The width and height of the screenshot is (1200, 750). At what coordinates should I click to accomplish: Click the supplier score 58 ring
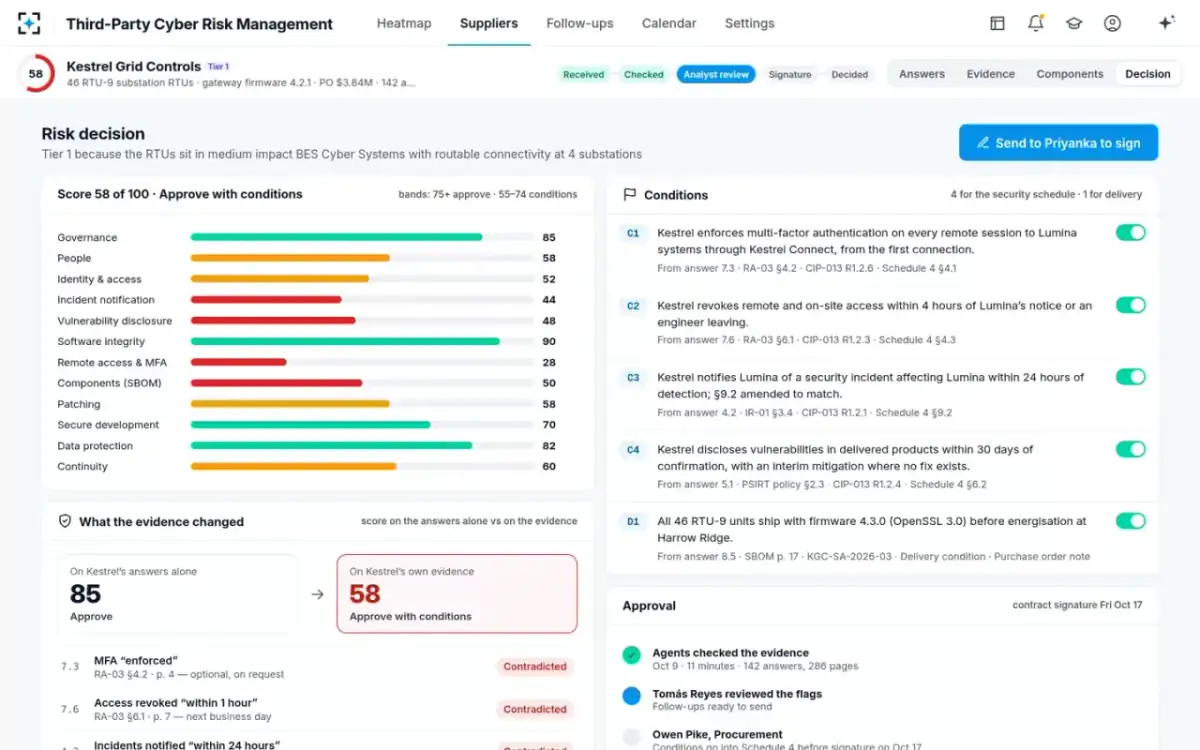tap(36, 74)
